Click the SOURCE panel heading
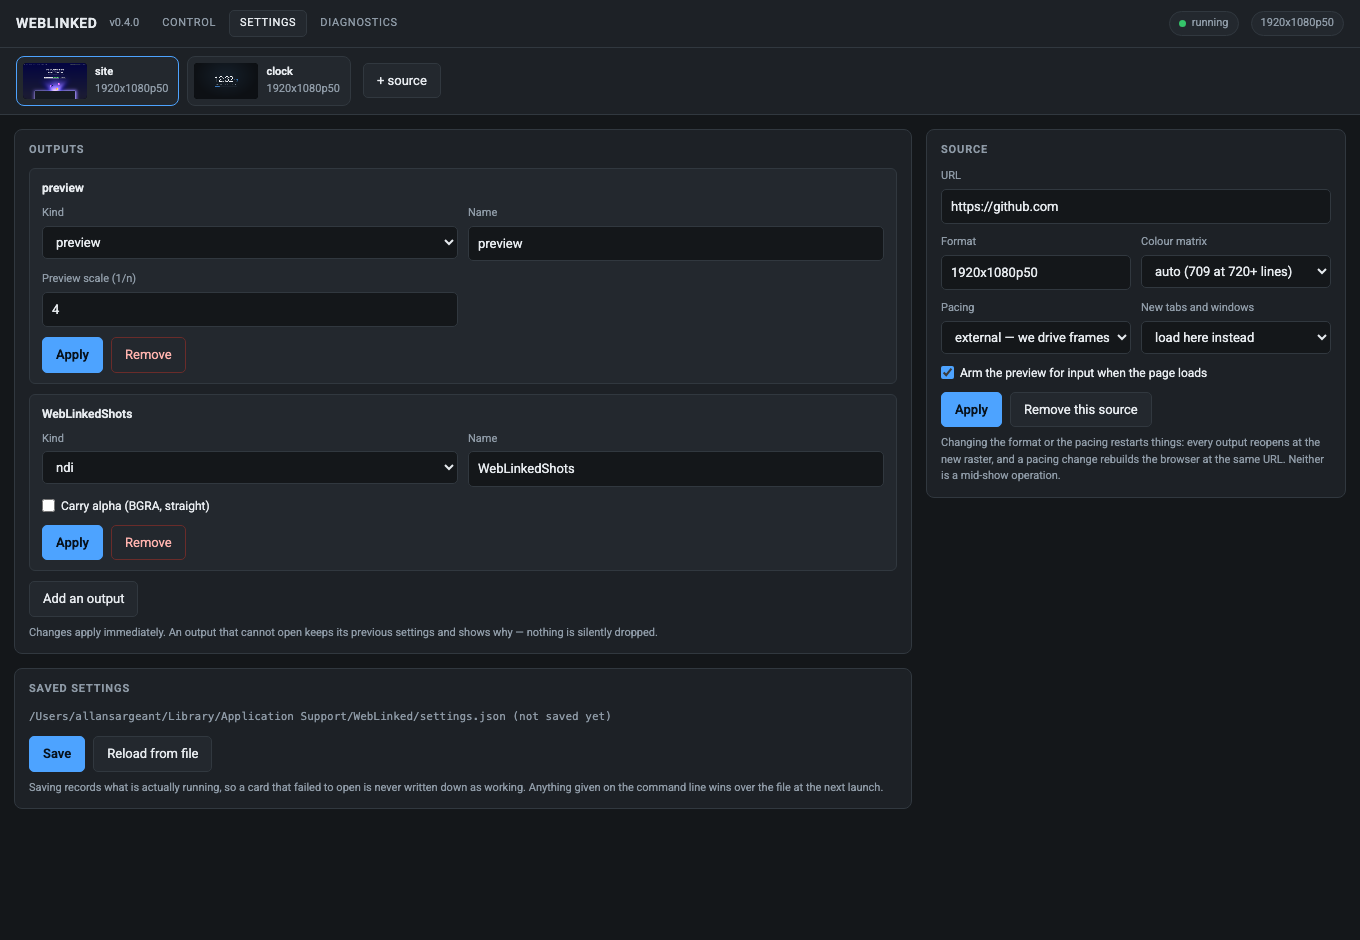Image resolution: width=1360 pixels, height=940 pixels. pos(964,149)
